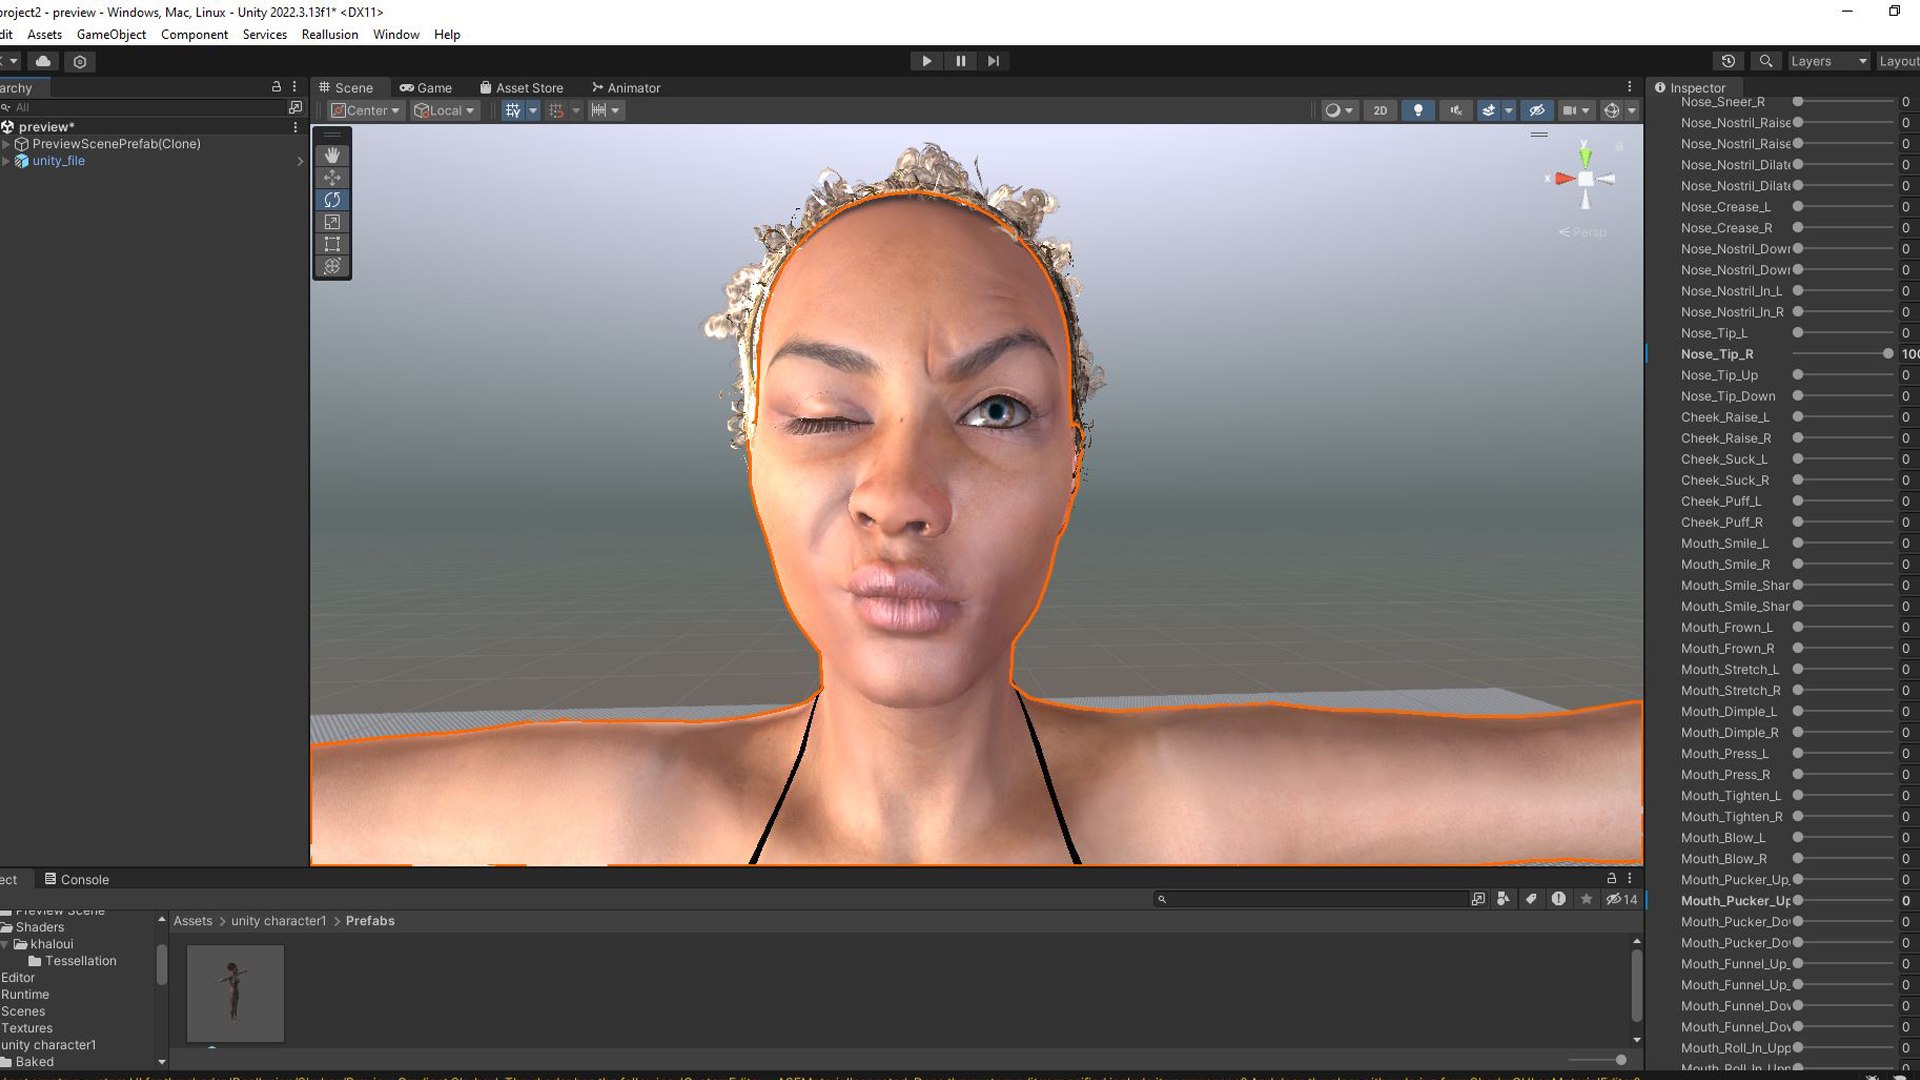The width and height of the screenshot is (1920, 1080).
Task: Open the Assets menu
Action: (x=45, y=34)
